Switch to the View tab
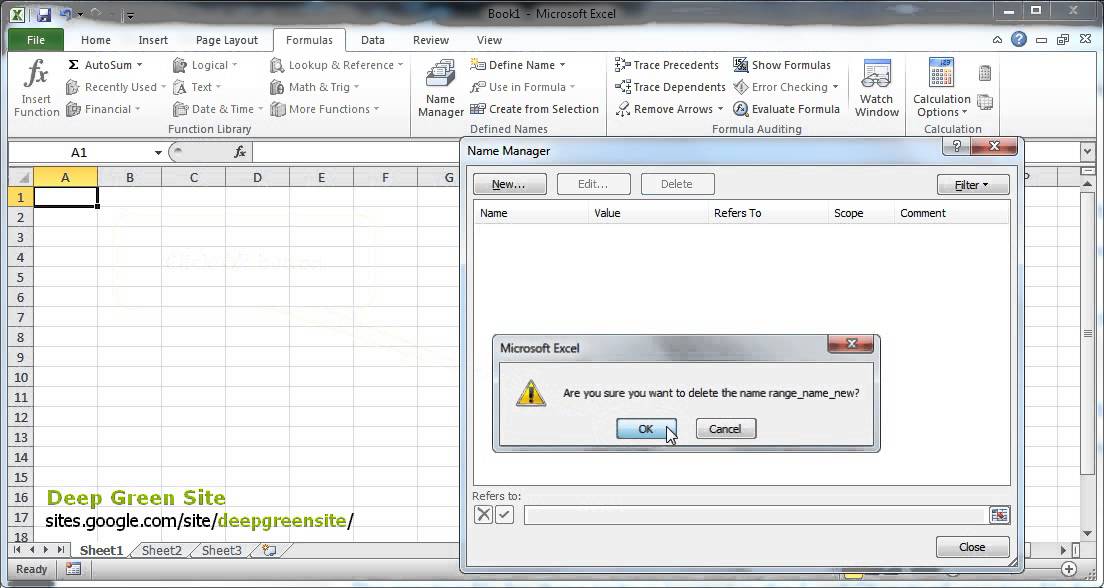The height and width of the screenshot is (588, 1104). click(489, 40)
